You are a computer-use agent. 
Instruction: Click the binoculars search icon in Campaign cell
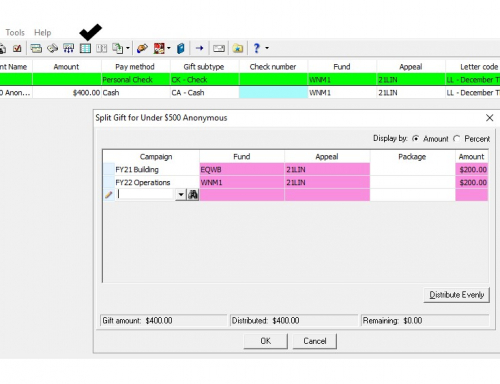coord(193,194)
